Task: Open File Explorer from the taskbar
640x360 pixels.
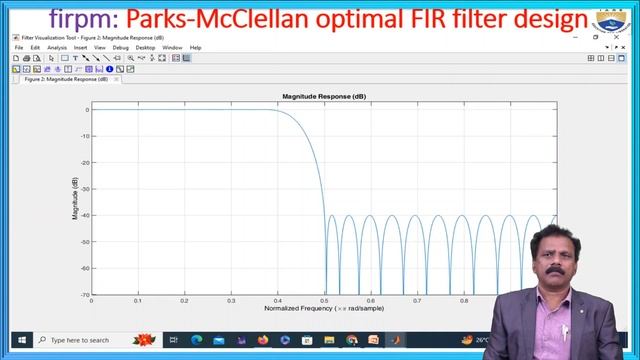Action: 329,340
